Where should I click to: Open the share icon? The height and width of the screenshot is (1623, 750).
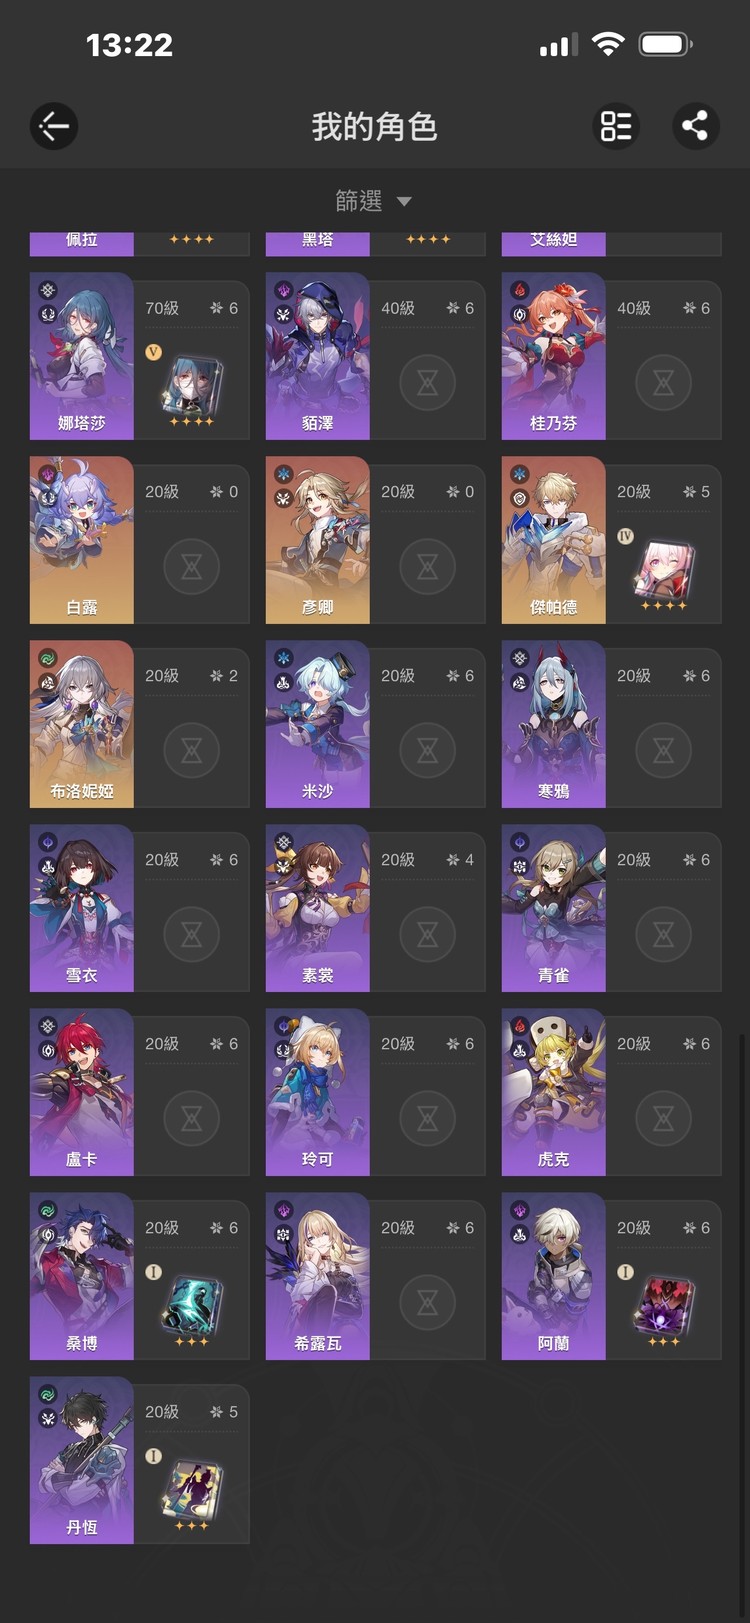695,126
